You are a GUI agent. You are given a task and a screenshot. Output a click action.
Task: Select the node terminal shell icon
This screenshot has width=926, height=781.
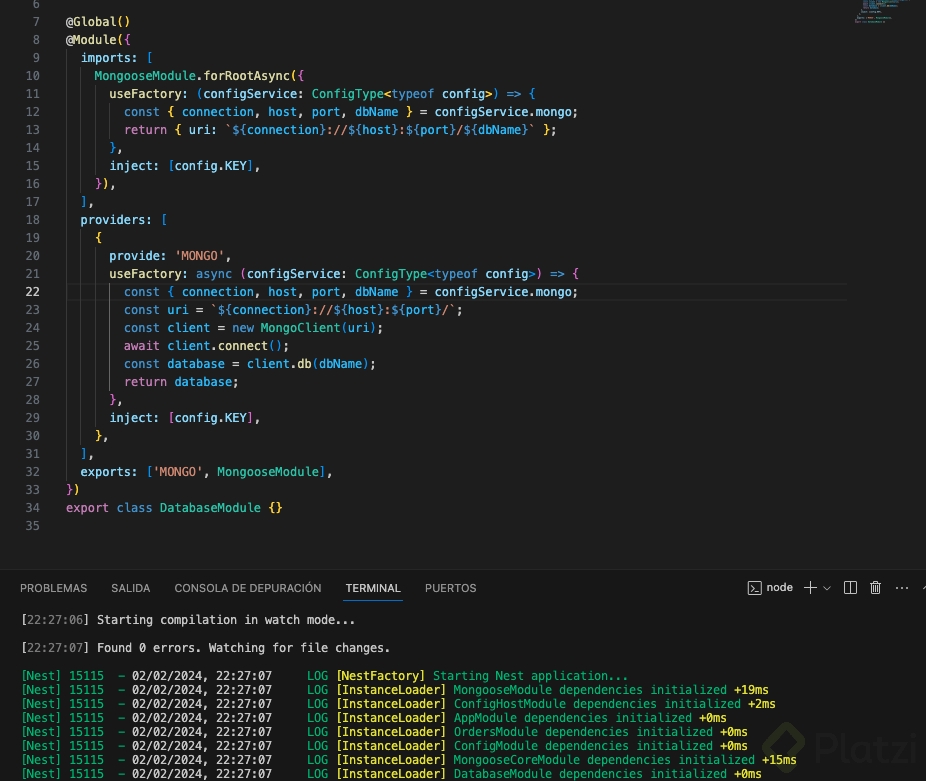(755, 588)
